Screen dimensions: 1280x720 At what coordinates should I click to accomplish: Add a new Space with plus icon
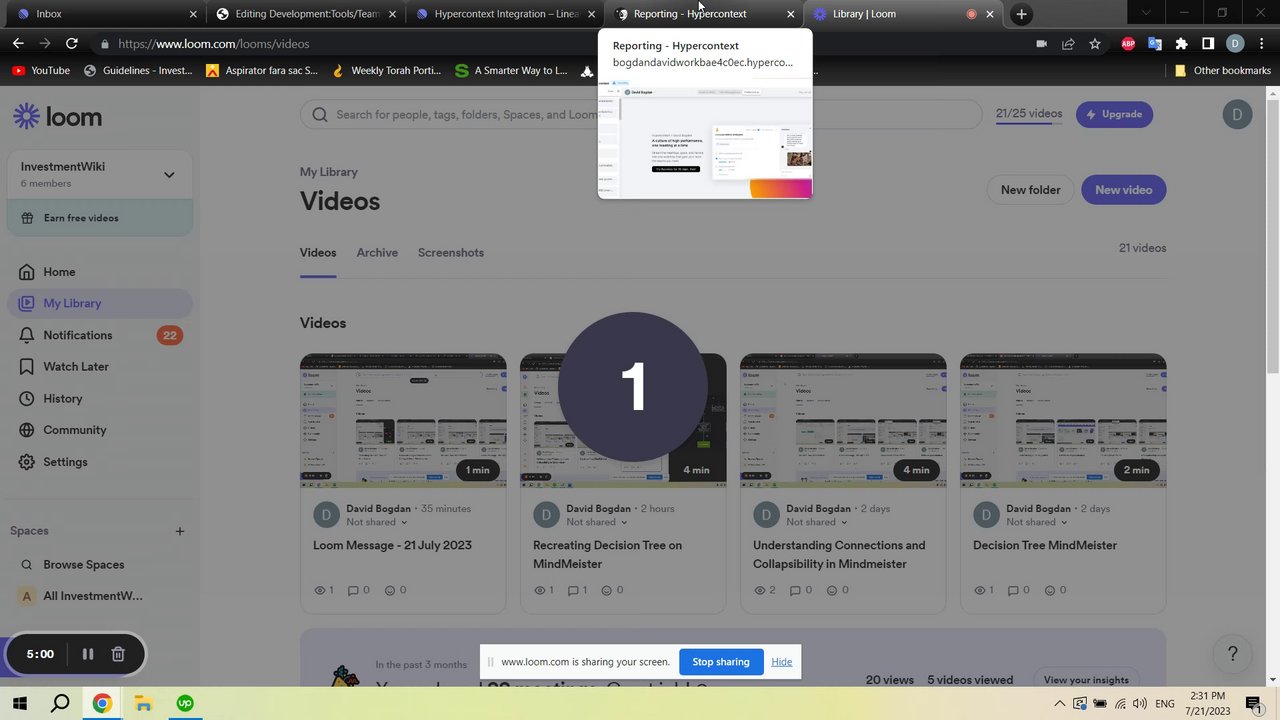pos(180,531)
